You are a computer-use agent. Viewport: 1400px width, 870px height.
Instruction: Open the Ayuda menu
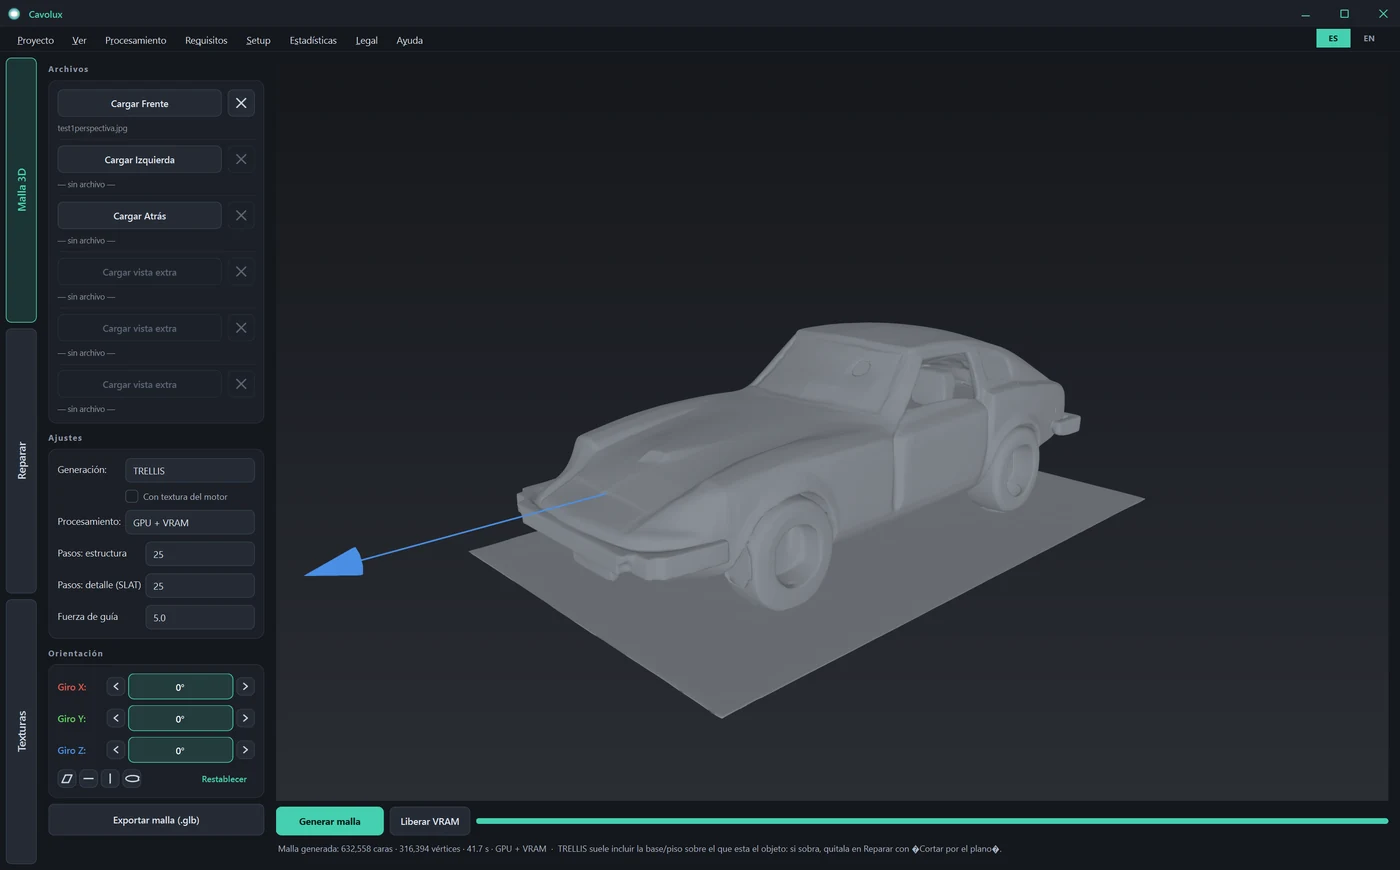coord(409,40)
